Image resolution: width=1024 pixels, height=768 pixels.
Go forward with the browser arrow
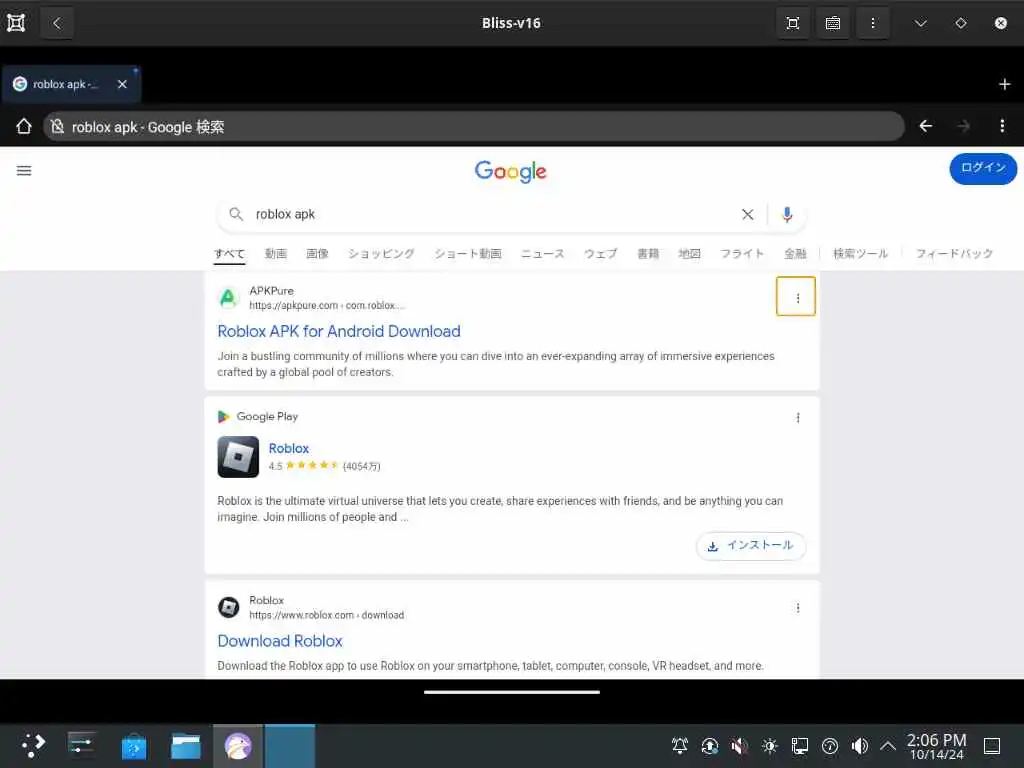coord(963,126)
